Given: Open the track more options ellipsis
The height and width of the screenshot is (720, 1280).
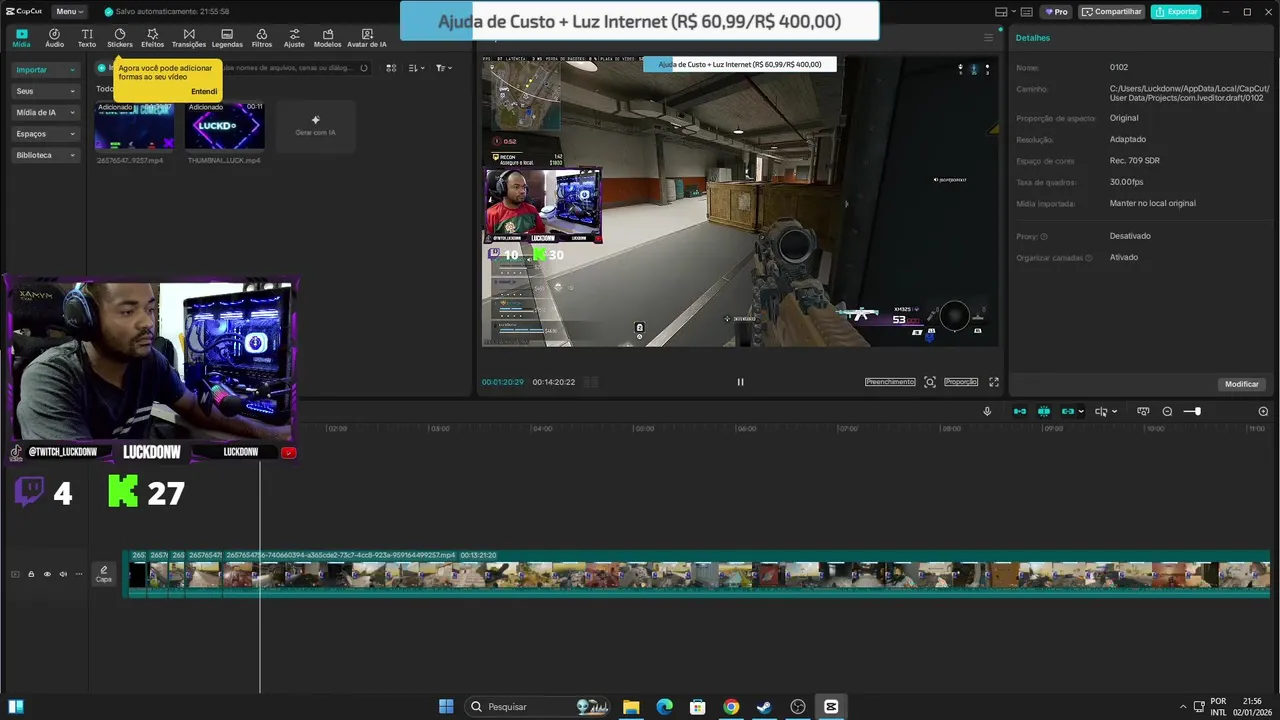Looking at the screenshot, I should coord(79,574).
